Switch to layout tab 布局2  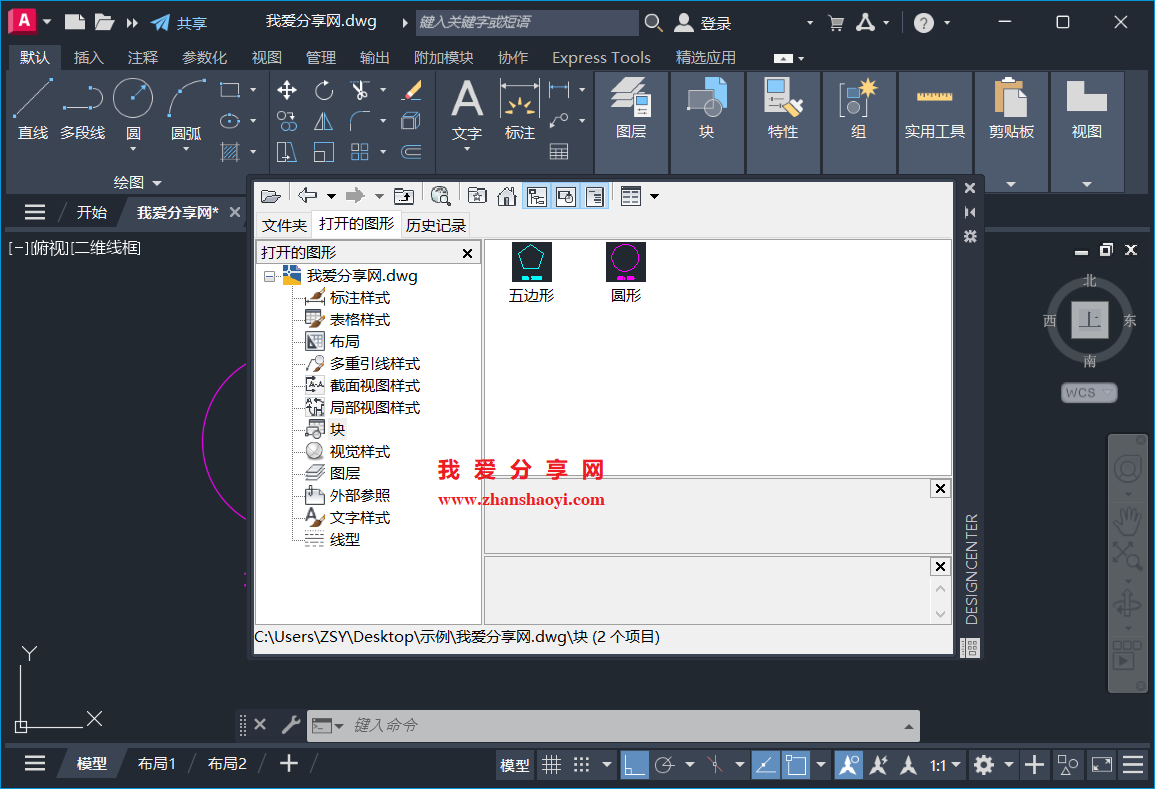tap(227, 764)
